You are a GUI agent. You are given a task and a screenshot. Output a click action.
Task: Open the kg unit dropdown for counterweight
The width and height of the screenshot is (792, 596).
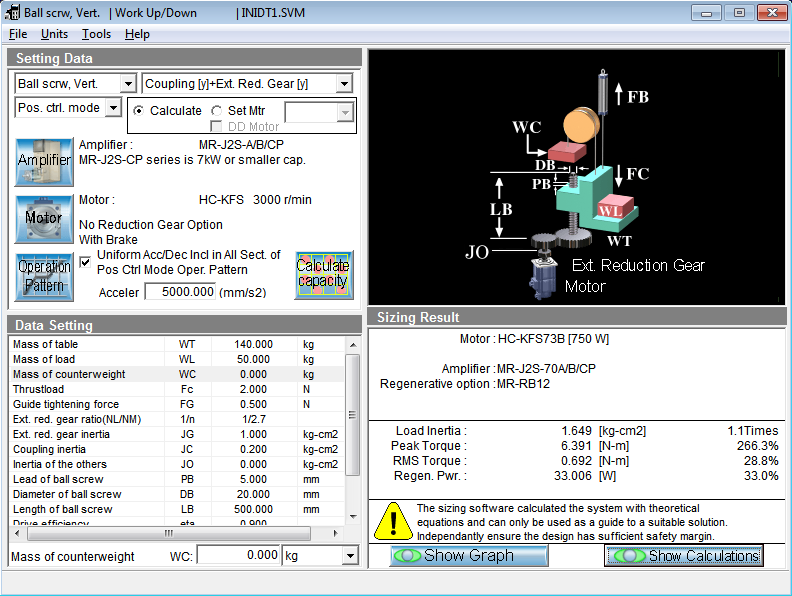click(x=350, y=556)
